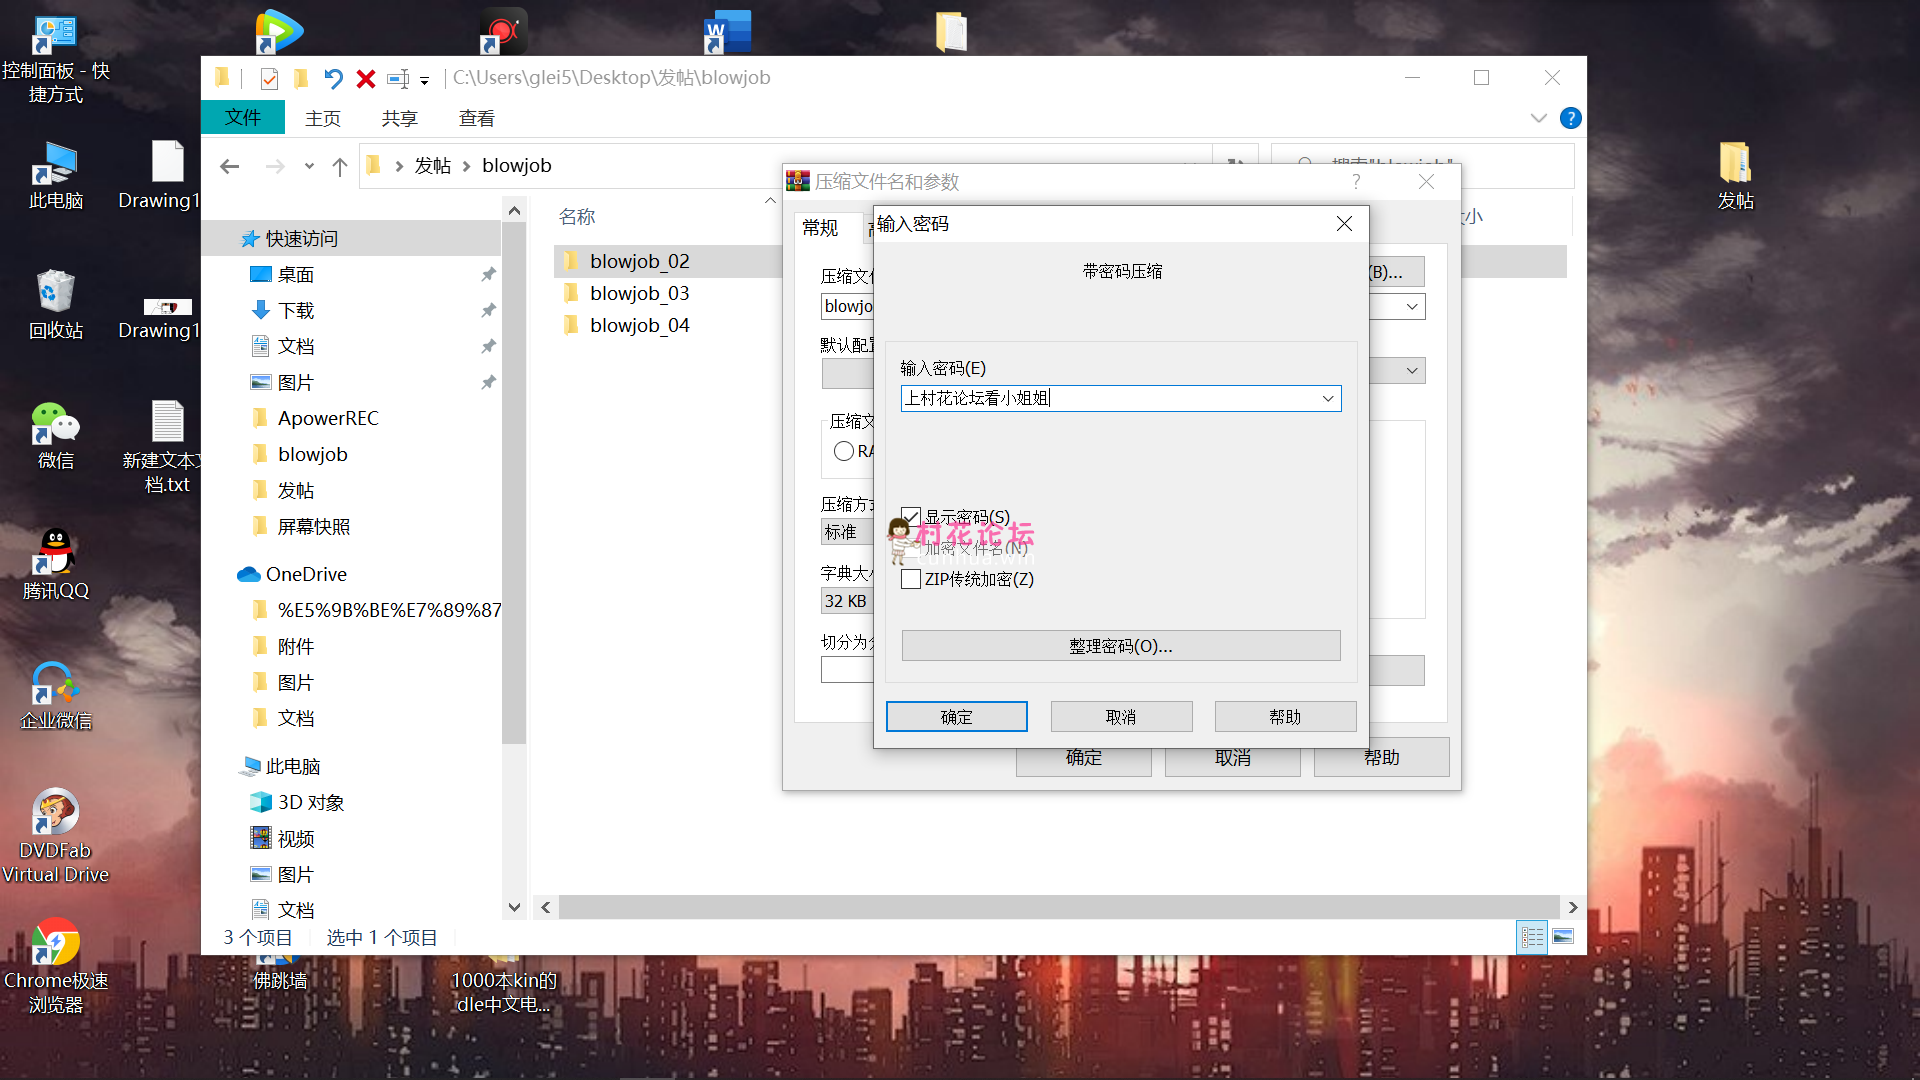Open the 32 KB dictionary size dropdown
The width and height of the screenshot is (1920, 1080).
click(x=846, y=601)
